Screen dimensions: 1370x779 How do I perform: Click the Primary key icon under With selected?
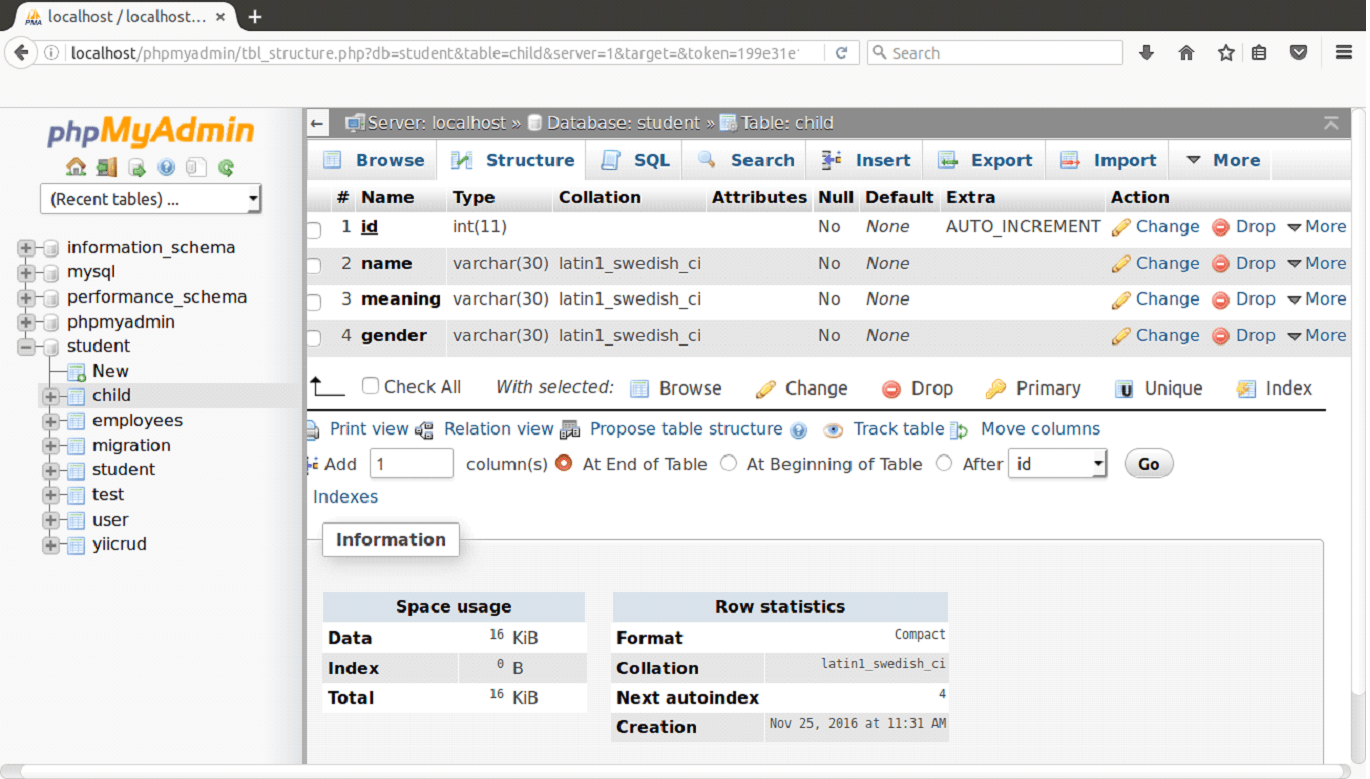pos(995,389)
